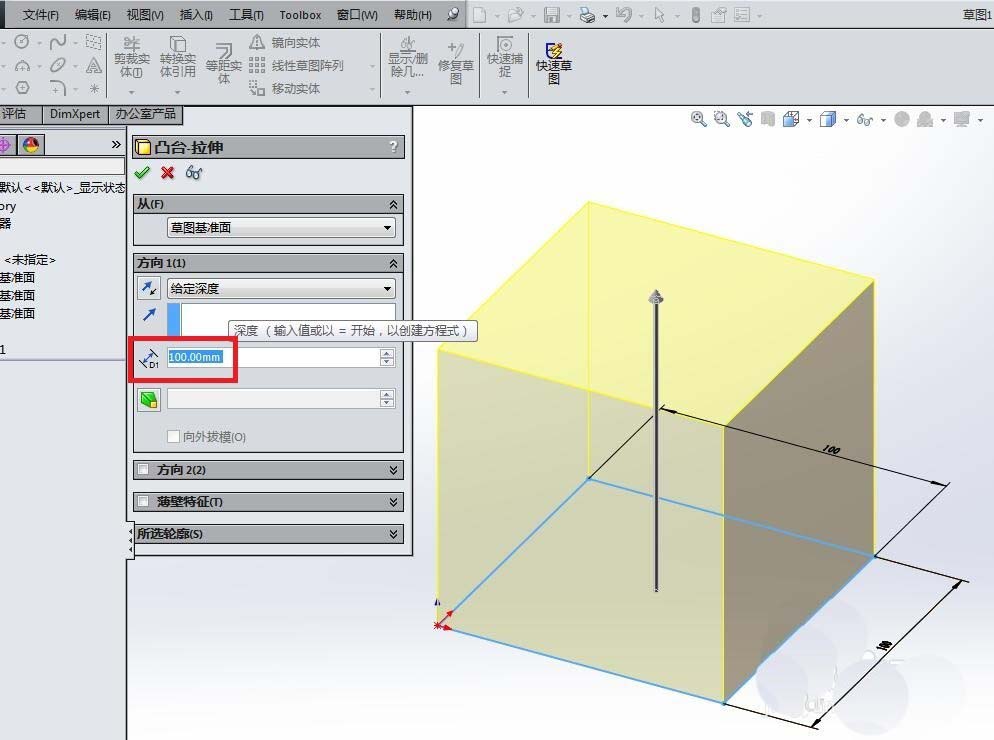The height and width of the screenshot is (740, 994).
Task: Select 线性草图阵列 linear sketch pattern
Action: click(x=296, y=65)
